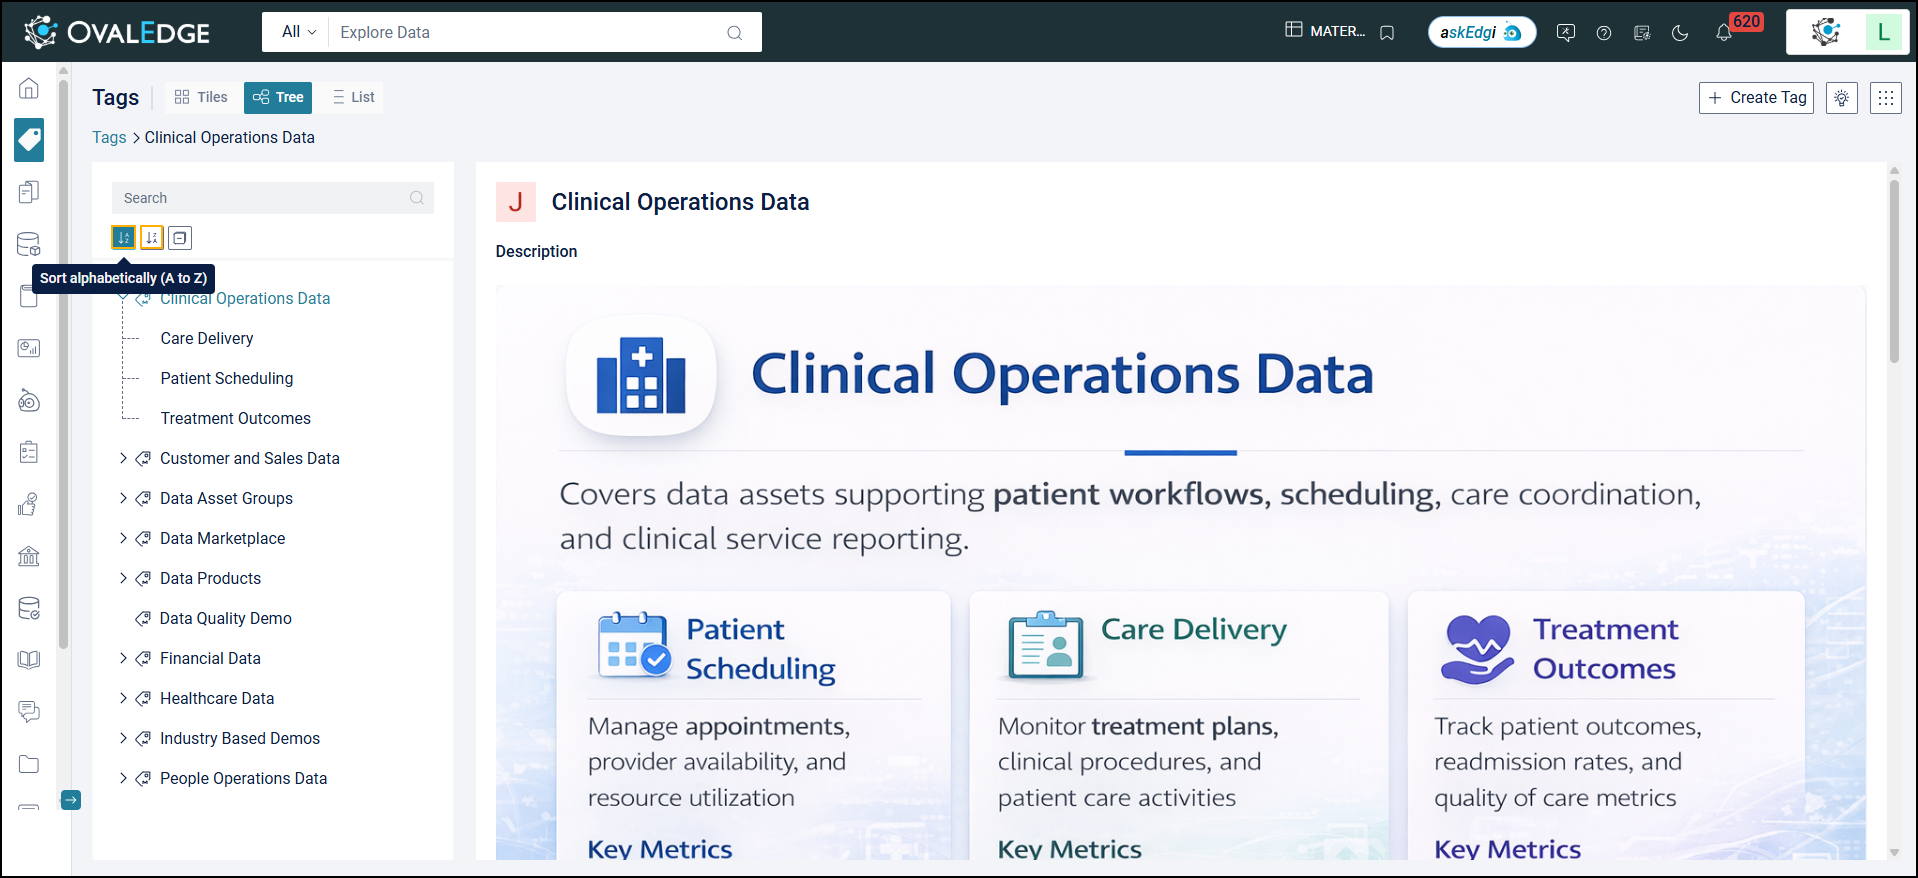Open the Home icon in the left sidebar
Screen dimensions: 1918x878
pos(29,89)
